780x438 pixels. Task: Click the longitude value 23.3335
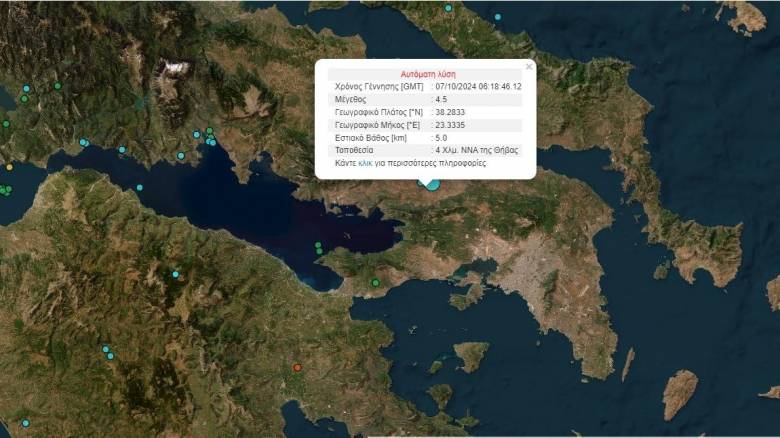click(453, 125)
